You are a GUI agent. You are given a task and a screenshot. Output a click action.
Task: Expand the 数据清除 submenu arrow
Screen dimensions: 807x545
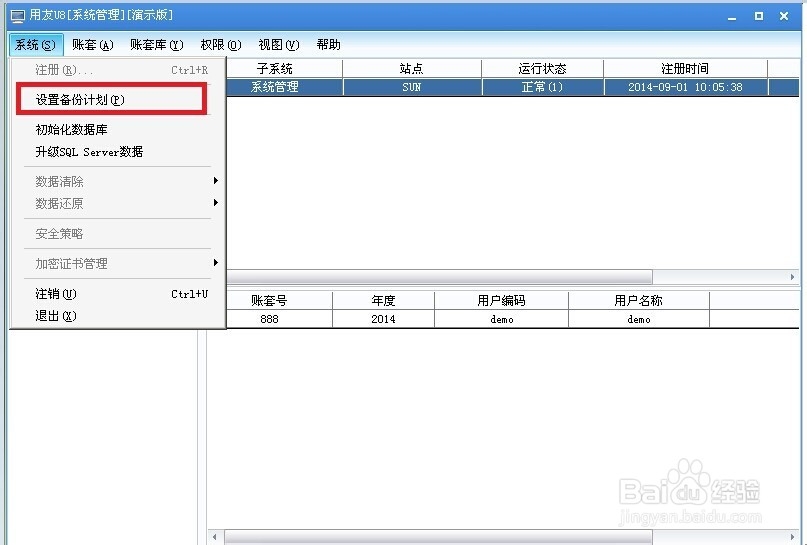216,181
